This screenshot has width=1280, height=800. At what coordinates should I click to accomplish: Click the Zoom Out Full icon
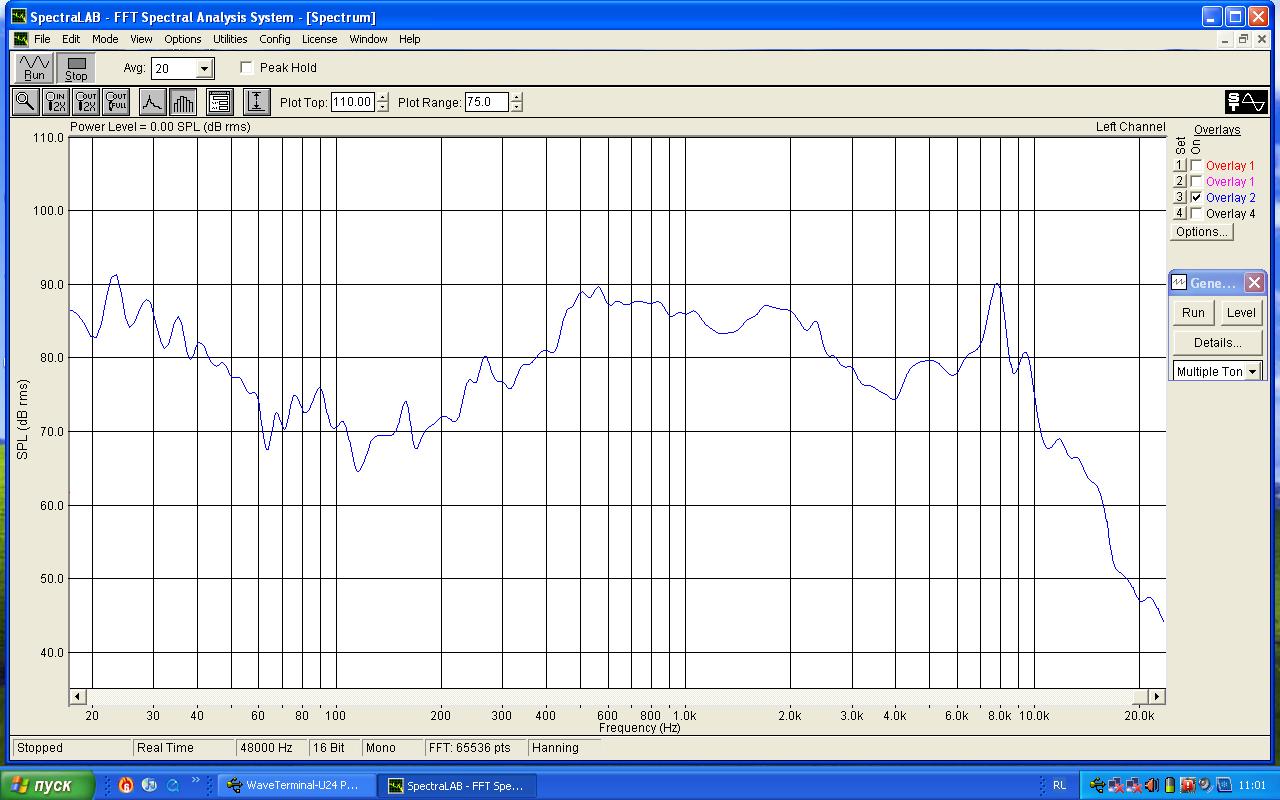117,102
